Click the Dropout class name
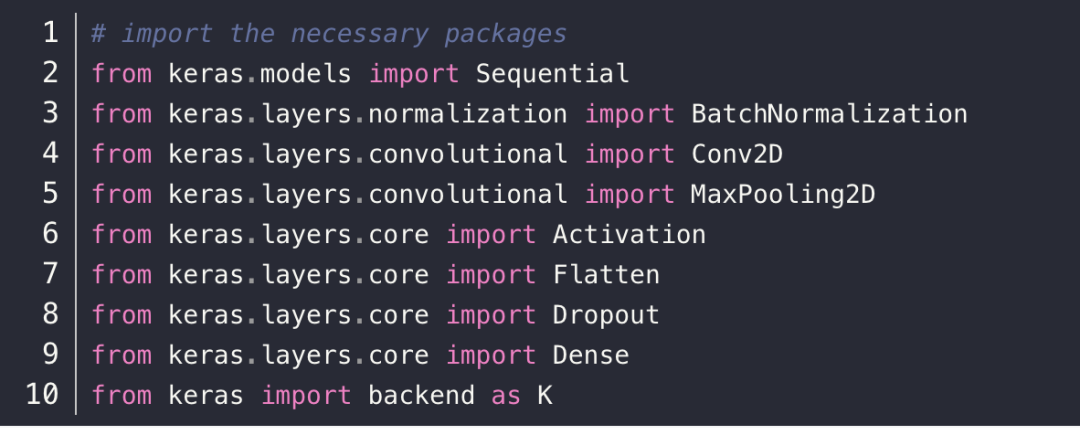The width and height of the screenshot is (1080, 435). click(x=606, y=314)
